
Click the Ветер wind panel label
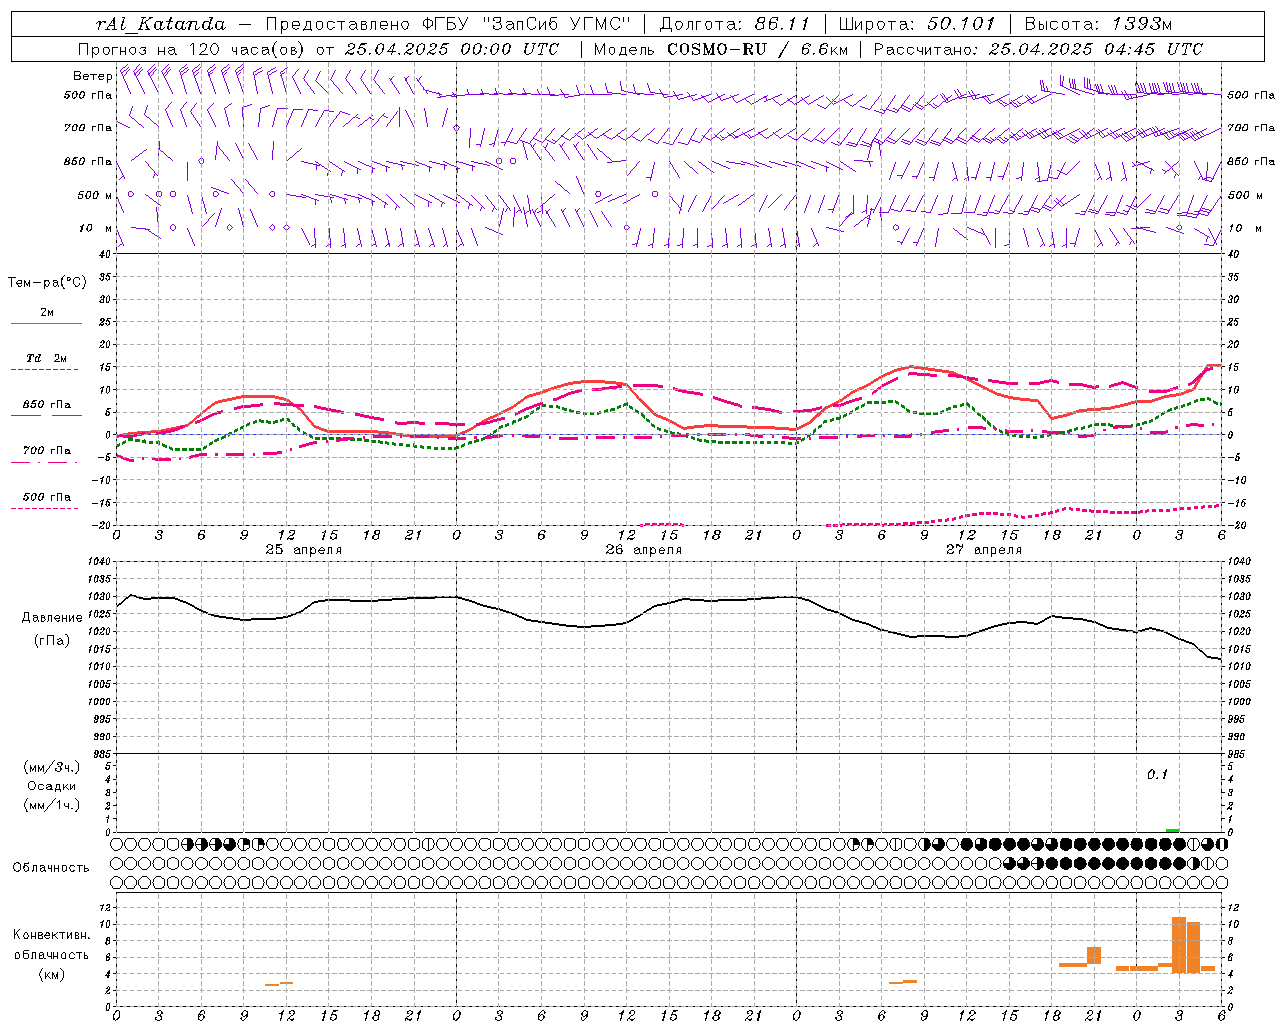tap(93, 76)
